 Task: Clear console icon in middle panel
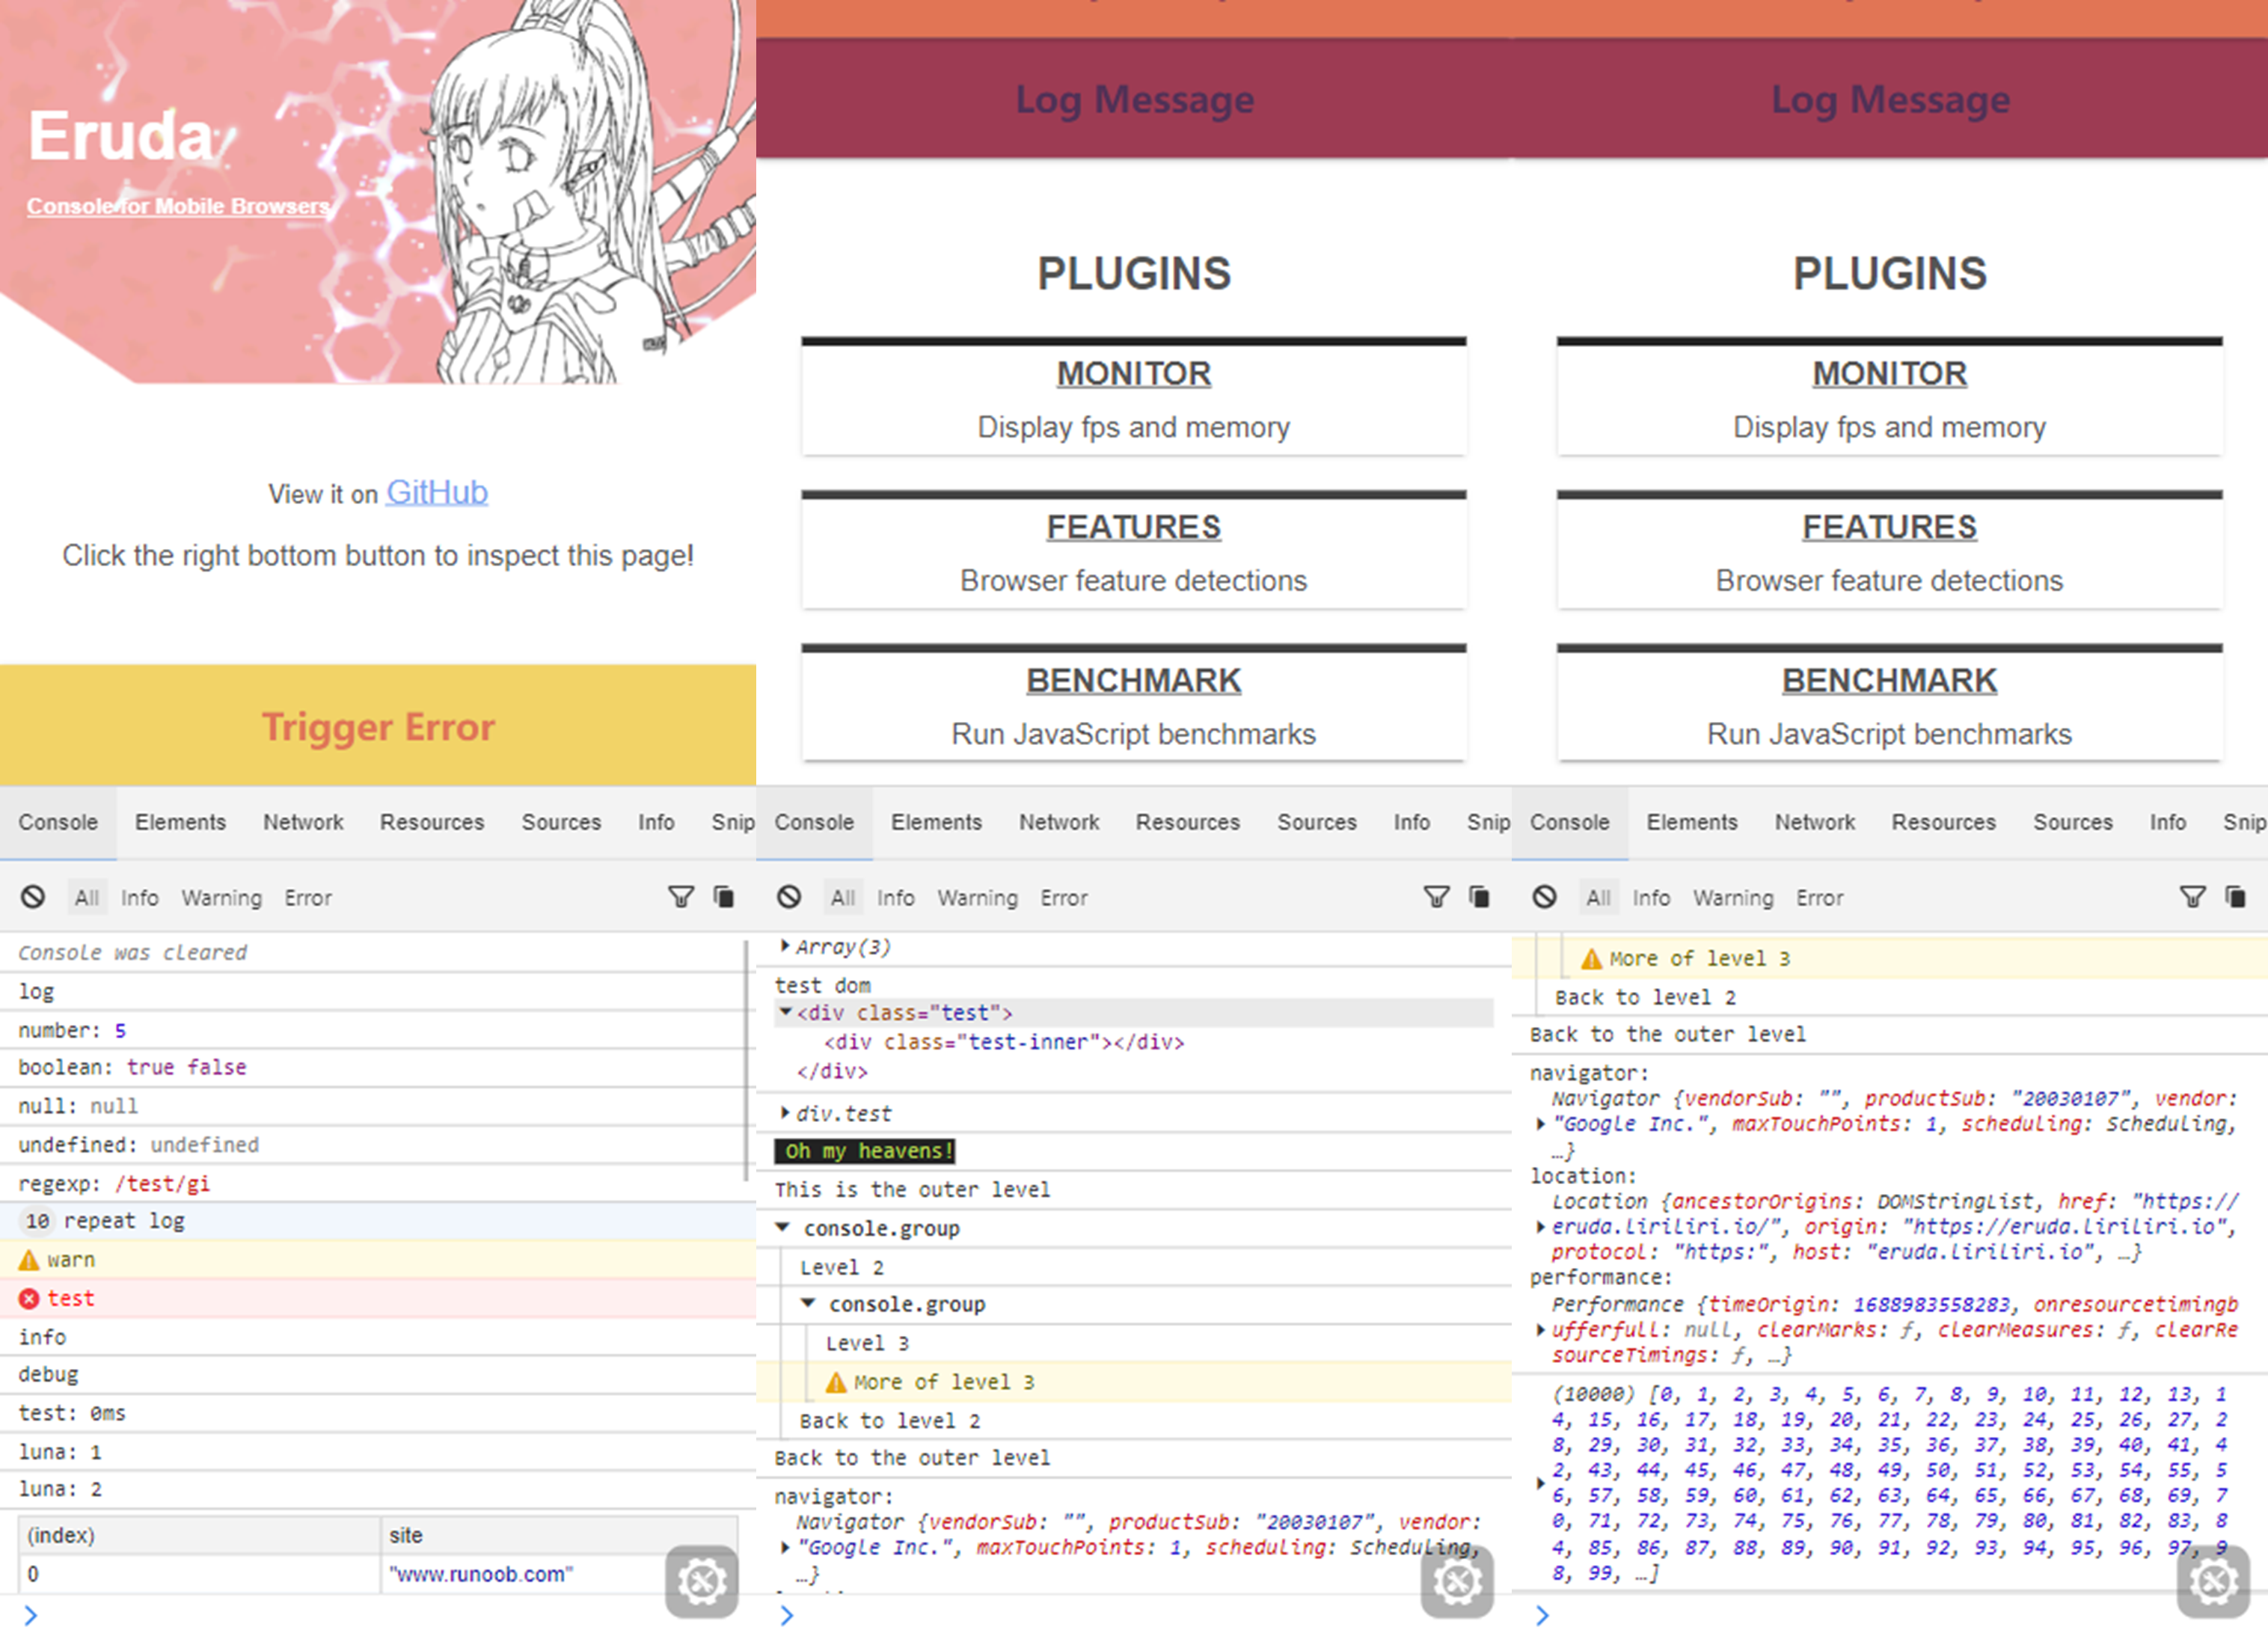789,897
